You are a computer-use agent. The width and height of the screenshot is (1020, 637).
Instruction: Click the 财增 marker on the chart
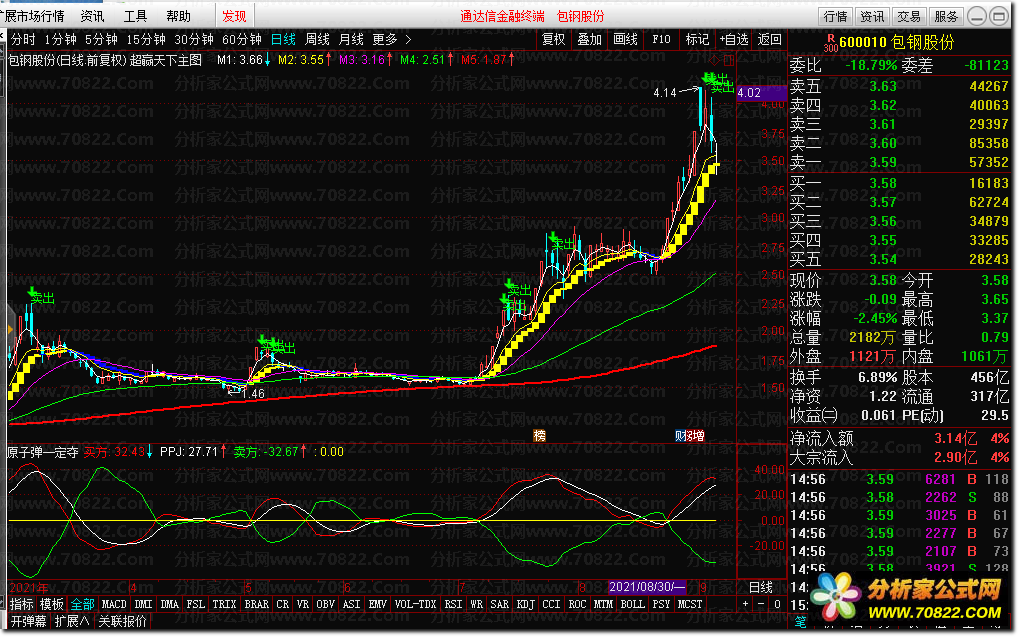[x=690, y=435]
